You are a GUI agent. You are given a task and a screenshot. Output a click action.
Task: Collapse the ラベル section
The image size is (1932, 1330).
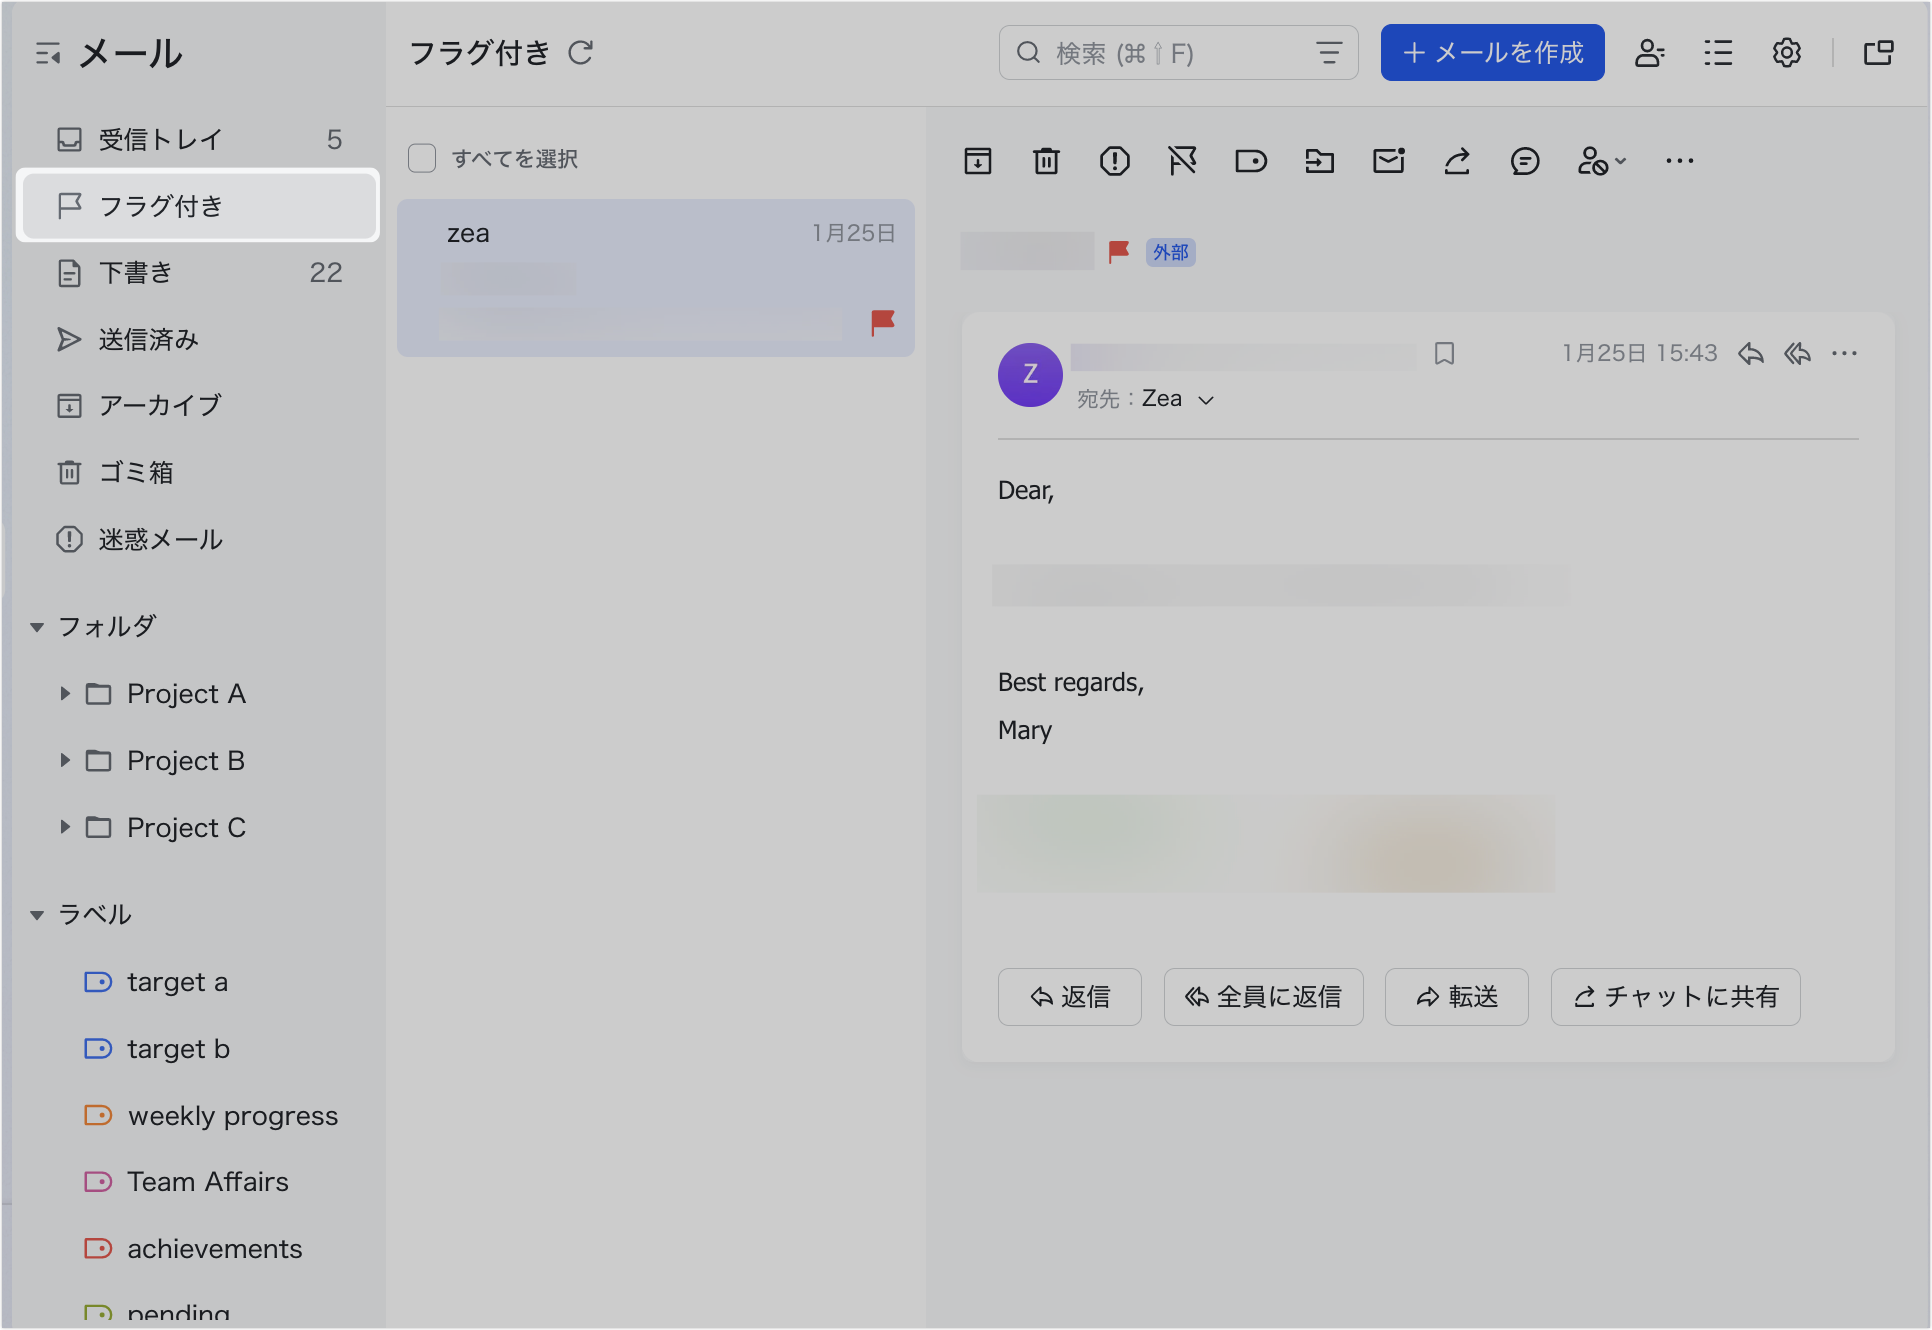coord(37,915)
